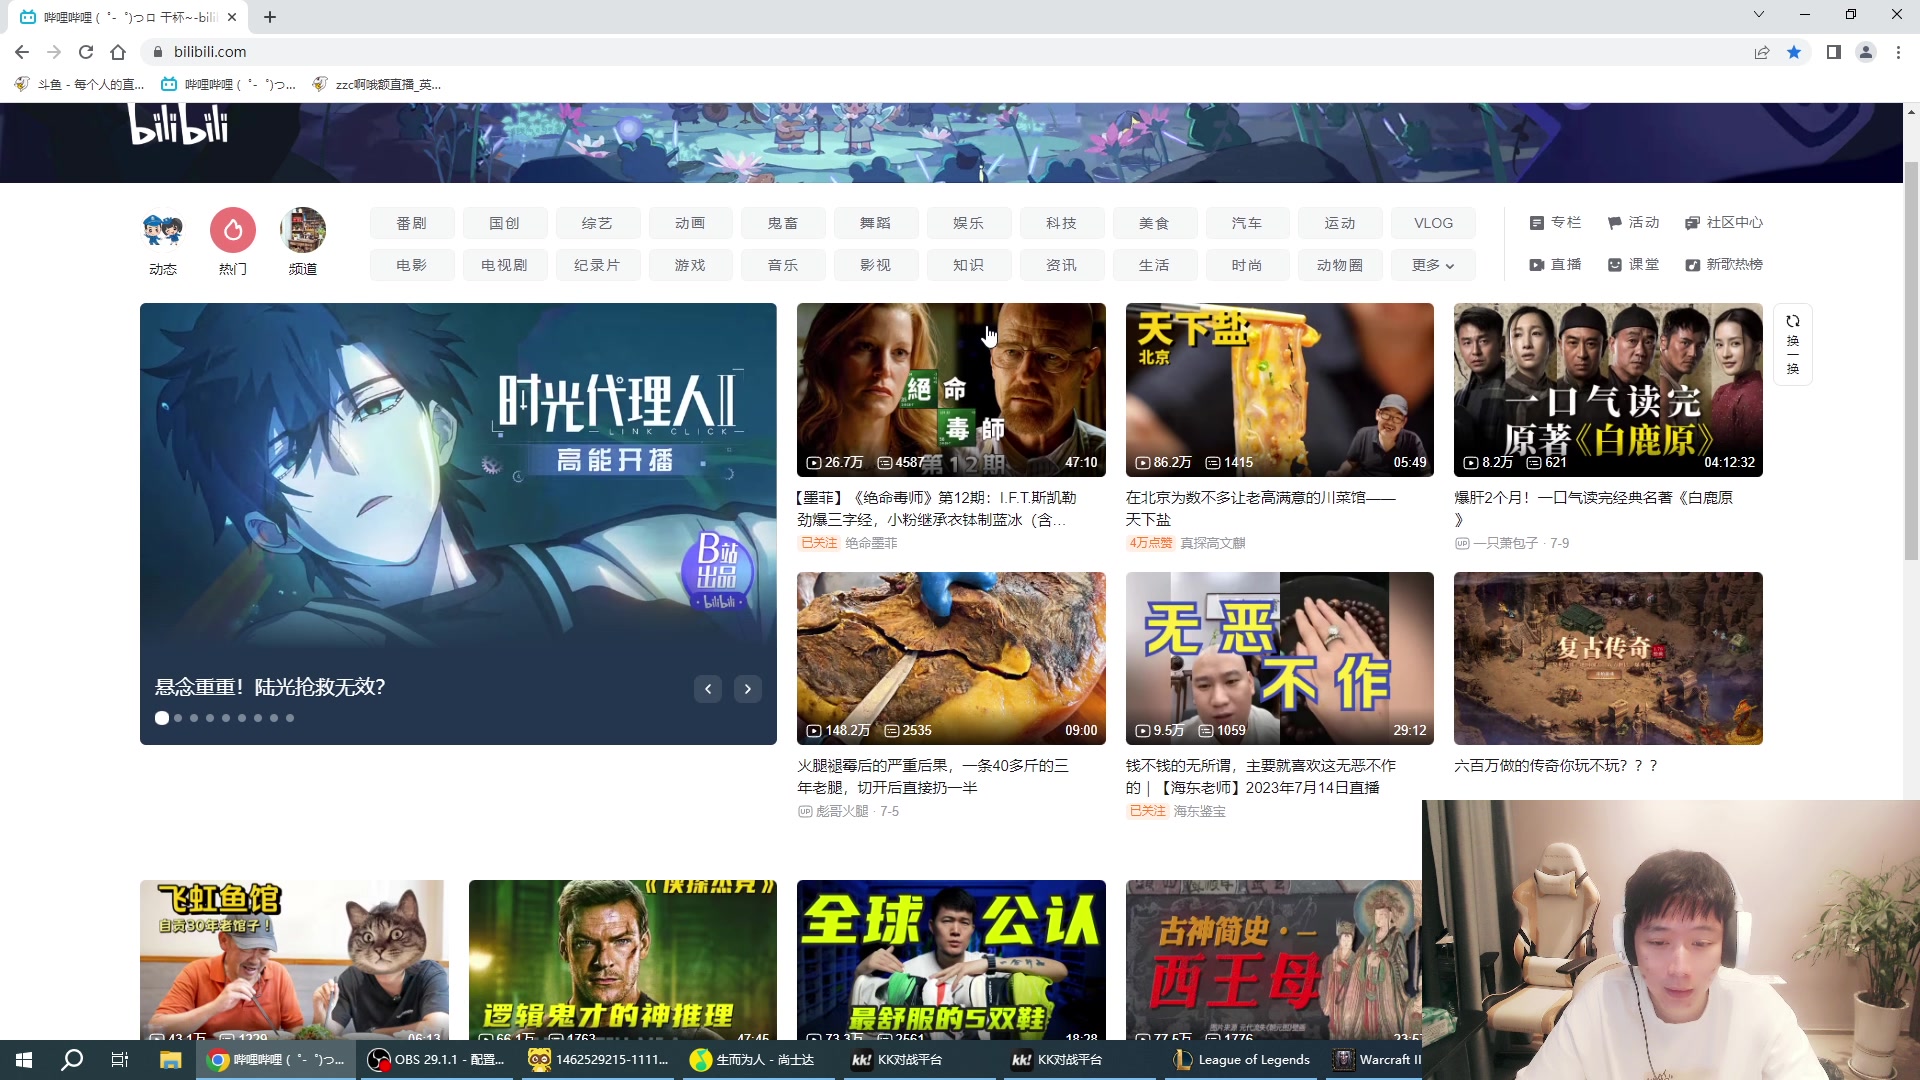The width and height of the screenshot is (1920, 1080).
Task: Go back with the browser back arrow
Action: click(22, 52)
